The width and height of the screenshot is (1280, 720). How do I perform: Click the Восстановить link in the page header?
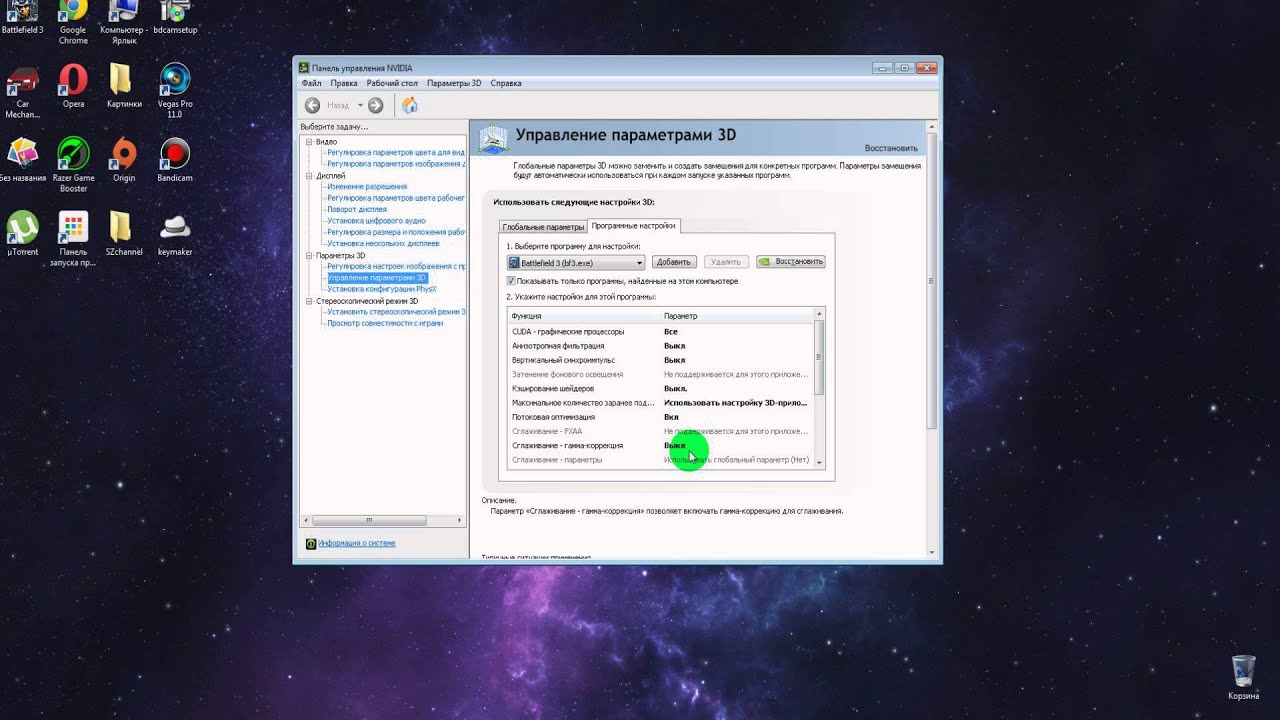tap(891, 148)
